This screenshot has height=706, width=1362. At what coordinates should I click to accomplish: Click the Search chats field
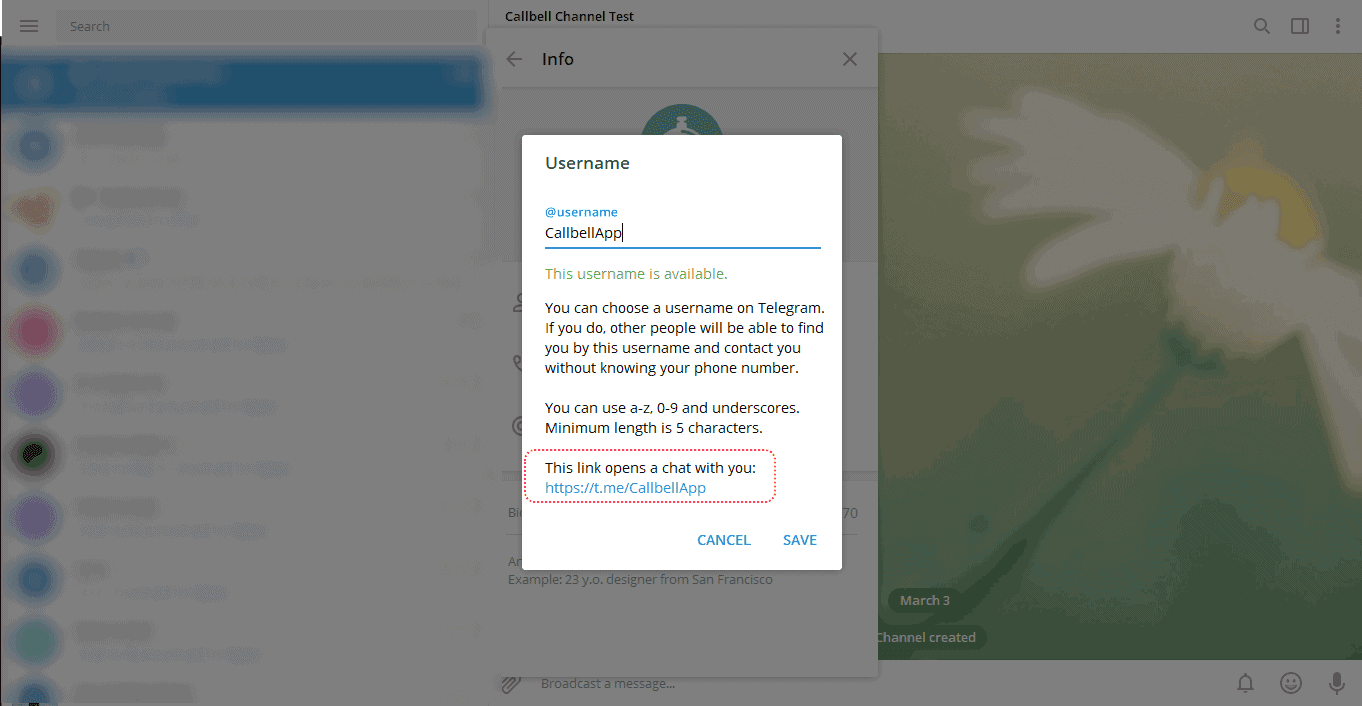coord(265,26)
